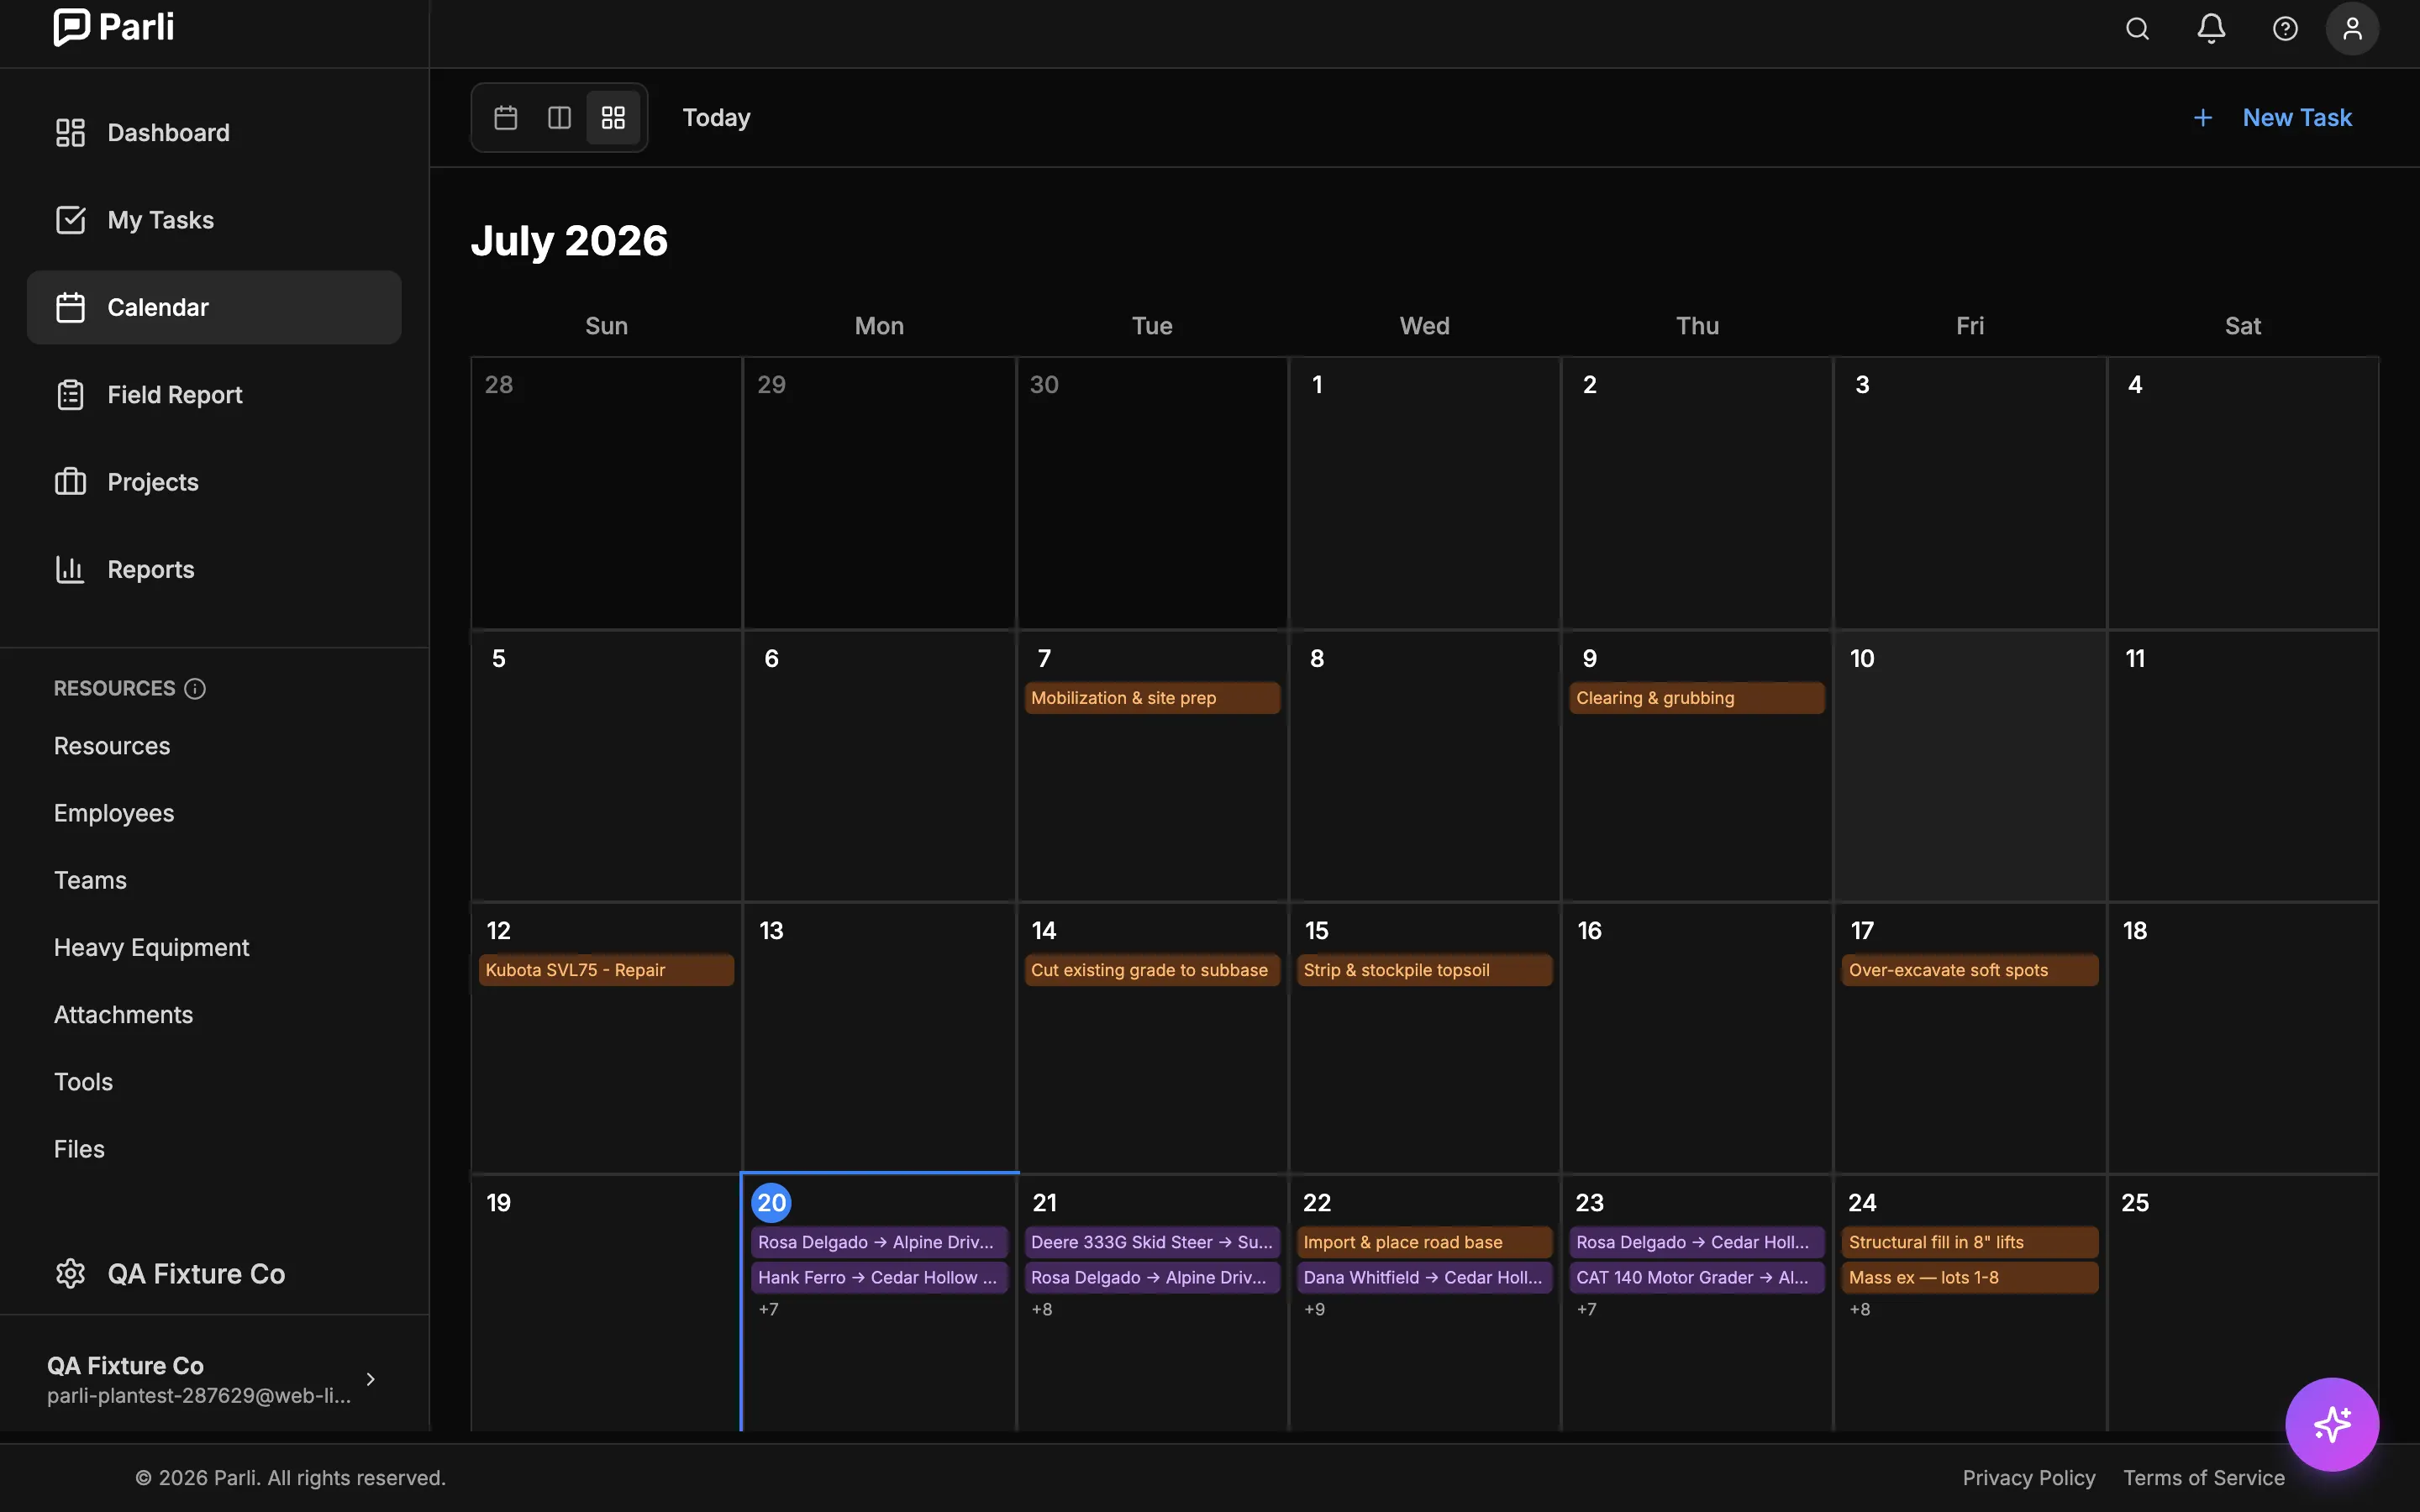
Task: Click the QA Fixture Co account email text
Action: click(x=199, y=1396)
